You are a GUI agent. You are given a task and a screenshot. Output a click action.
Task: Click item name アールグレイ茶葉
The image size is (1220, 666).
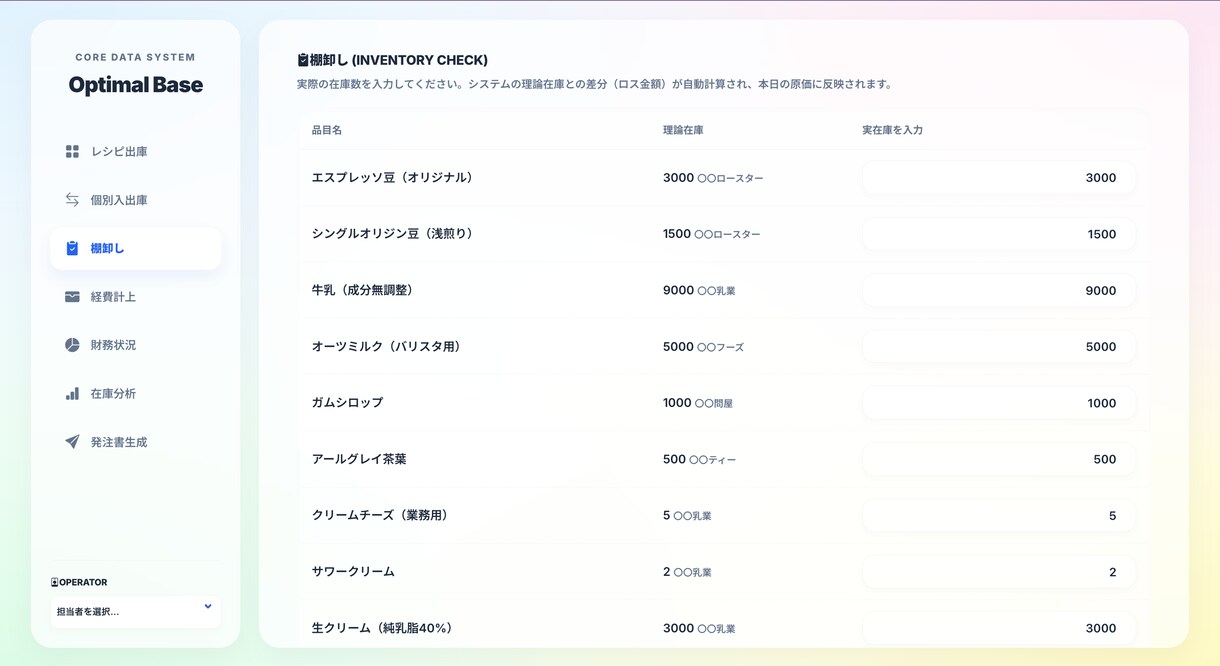tap(359, 459)
